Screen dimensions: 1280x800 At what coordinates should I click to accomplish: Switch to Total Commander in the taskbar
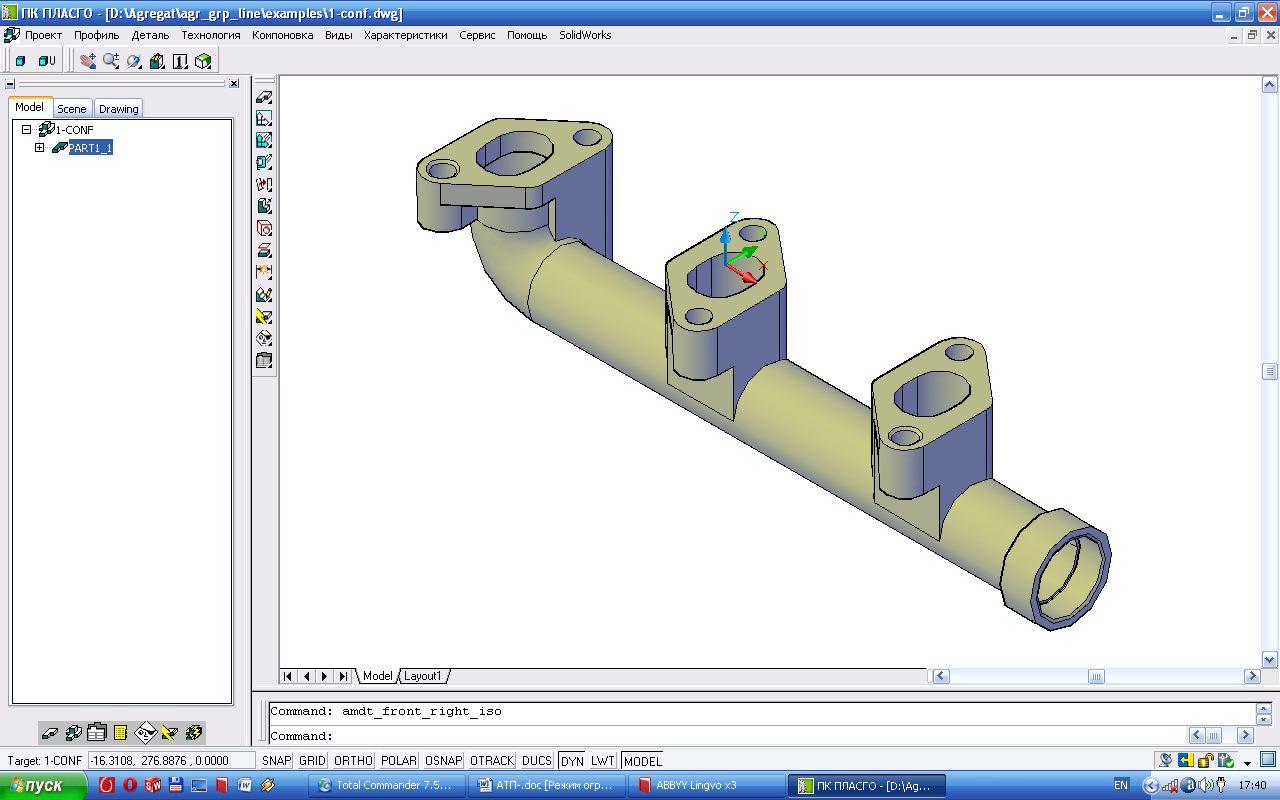(389, 785)
